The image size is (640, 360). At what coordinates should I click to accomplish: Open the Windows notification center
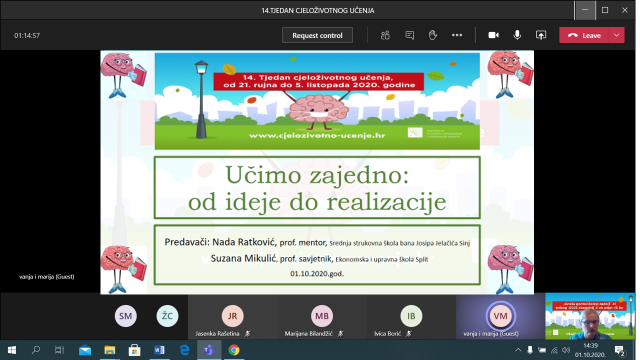(x=620, y=350)
